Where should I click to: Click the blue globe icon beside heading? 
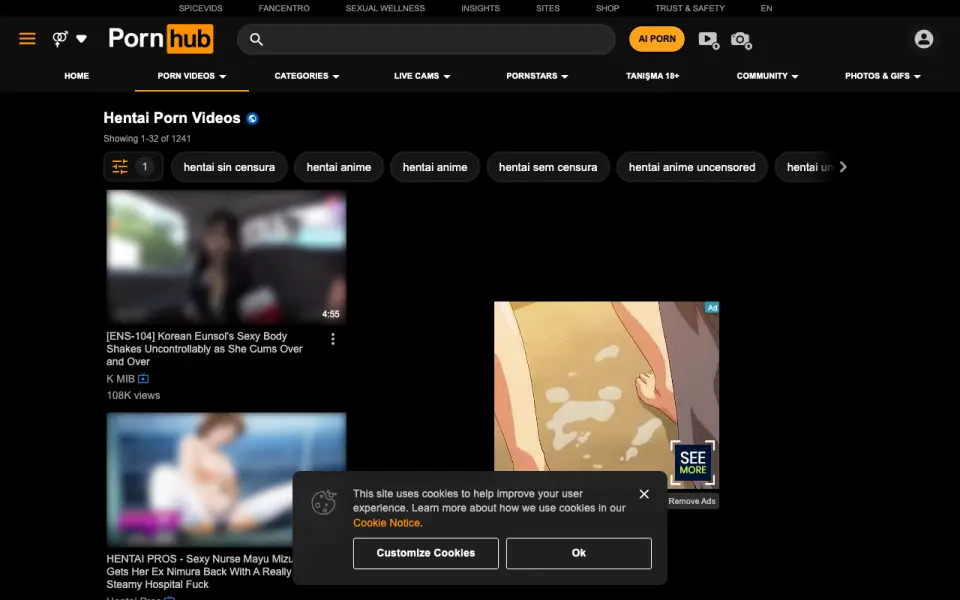[x=252, y=119]
